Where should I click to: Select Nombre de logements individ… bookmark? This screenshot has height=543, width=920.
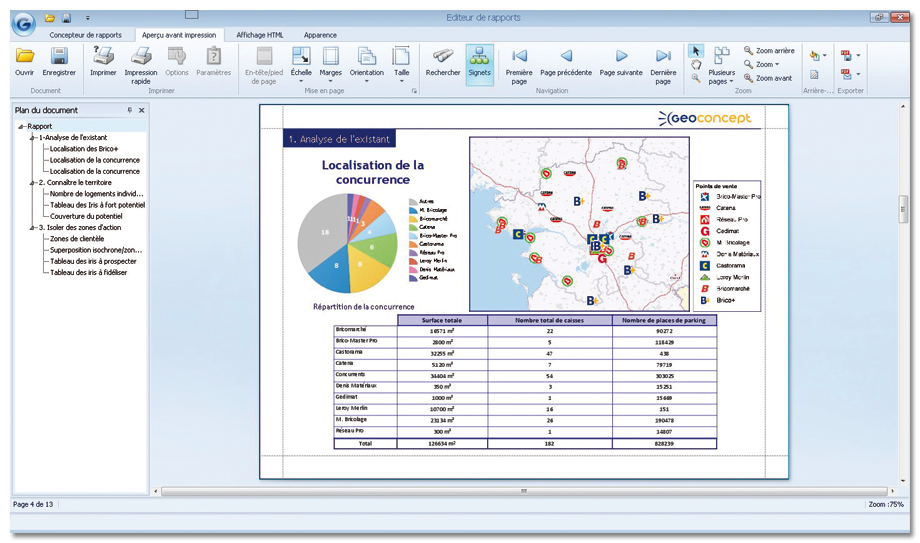click(x=97, y=194)
